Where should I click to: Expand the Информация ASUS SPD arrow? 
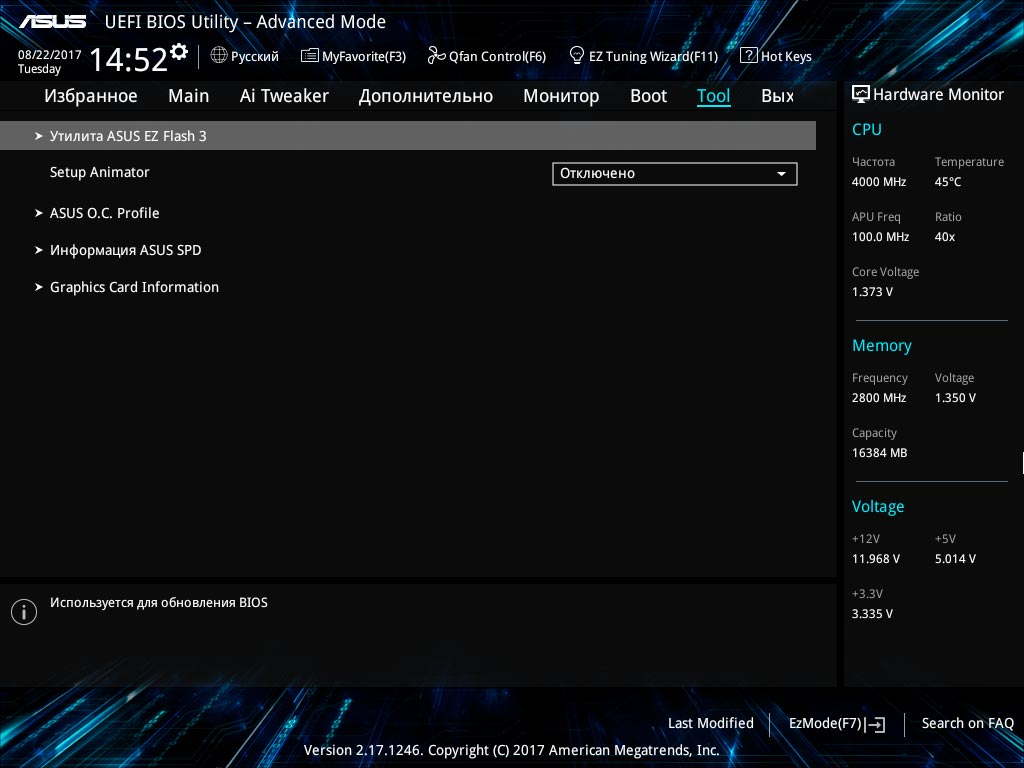39,250
